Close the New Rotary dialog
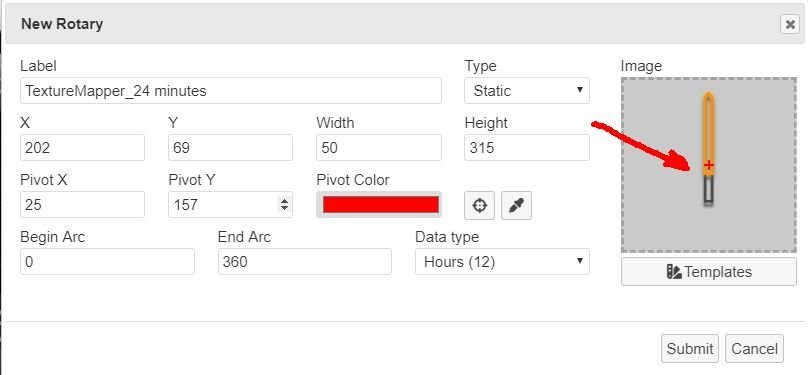This screenshot has height=375, width=808. (x=790, y=24)
